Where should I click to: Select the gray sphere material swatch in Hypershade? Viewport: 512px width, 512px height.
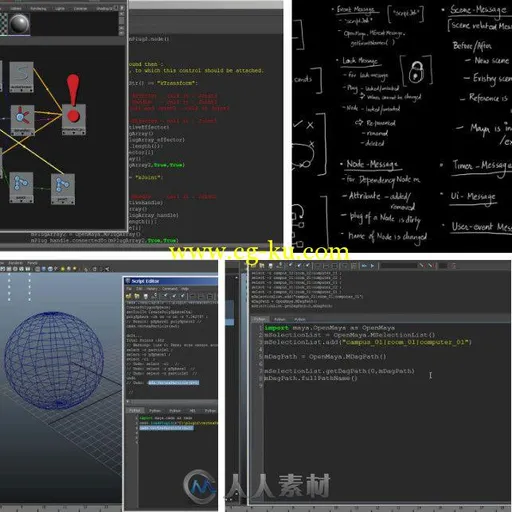click(x=19, y=24)
